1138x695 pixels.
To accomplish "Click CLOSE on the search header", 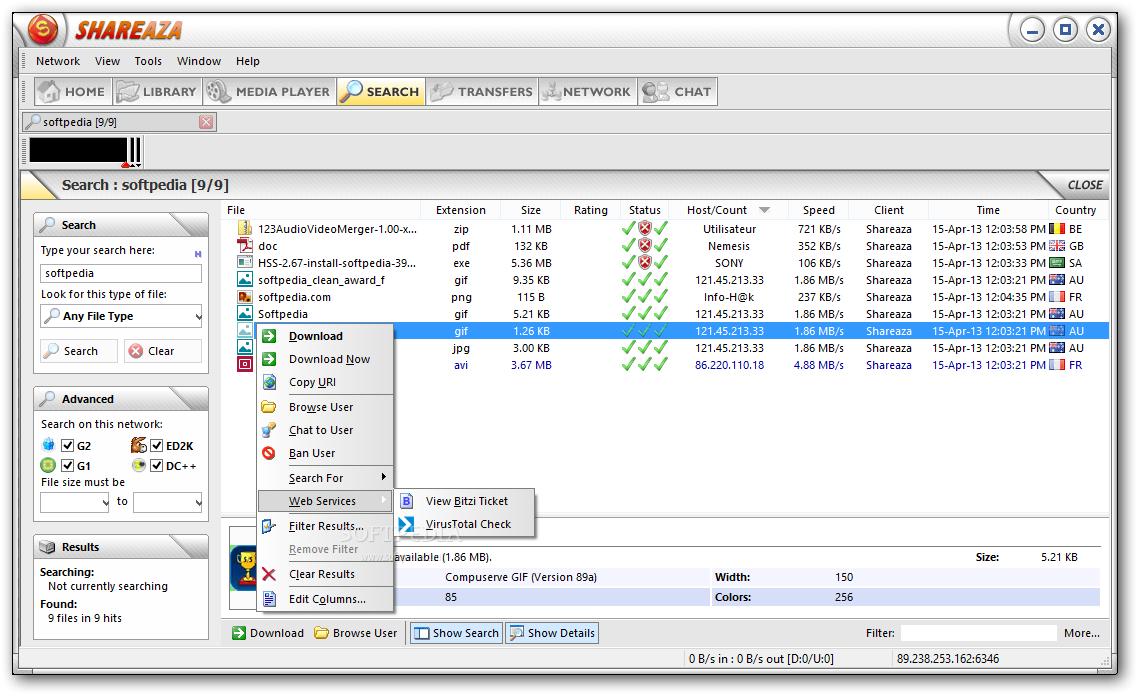I will [1084, 185].
